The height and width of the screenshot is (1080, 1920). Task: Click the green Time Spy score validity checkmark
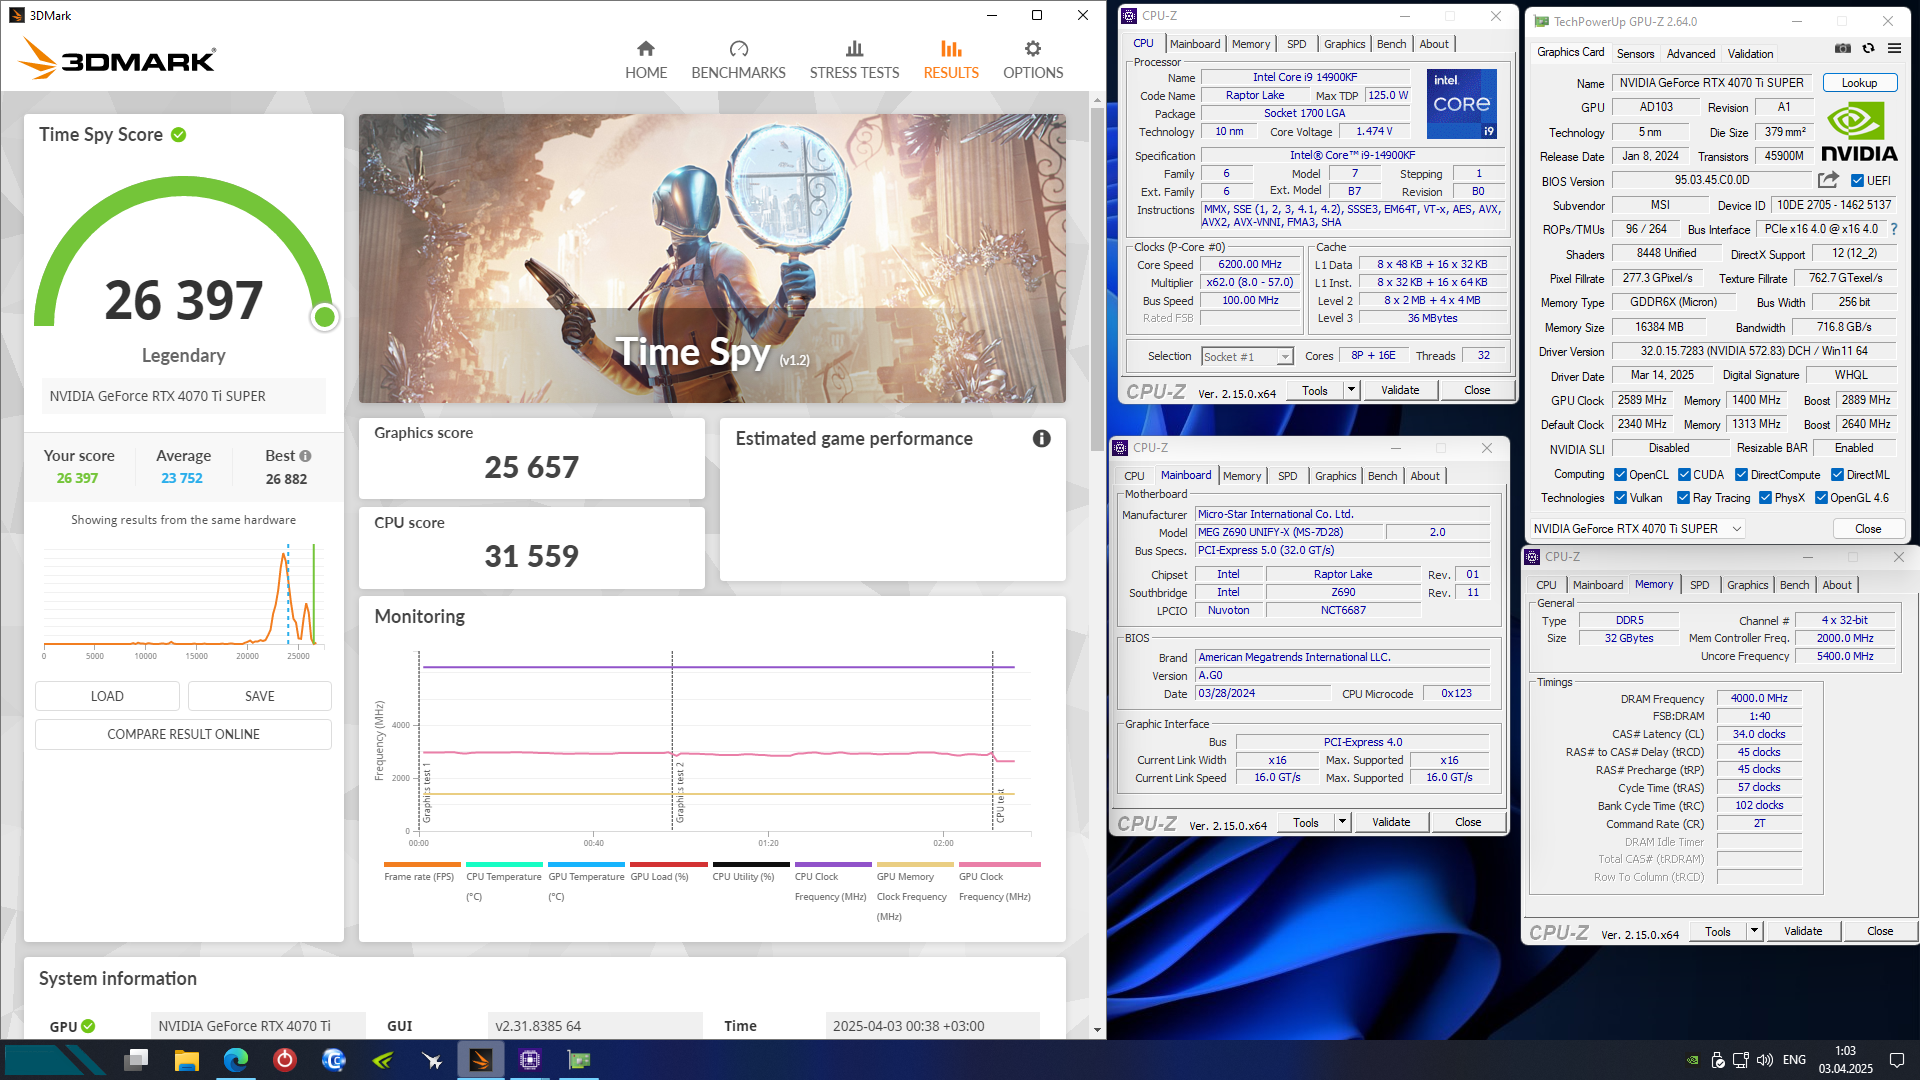point(178,135)
